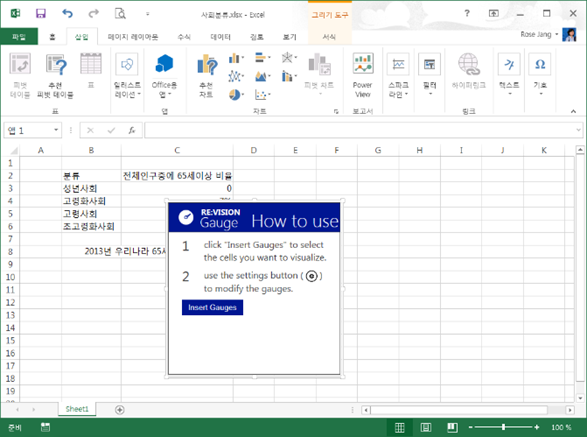
Task: Insert a bar chart
Action: coord(262,58)
